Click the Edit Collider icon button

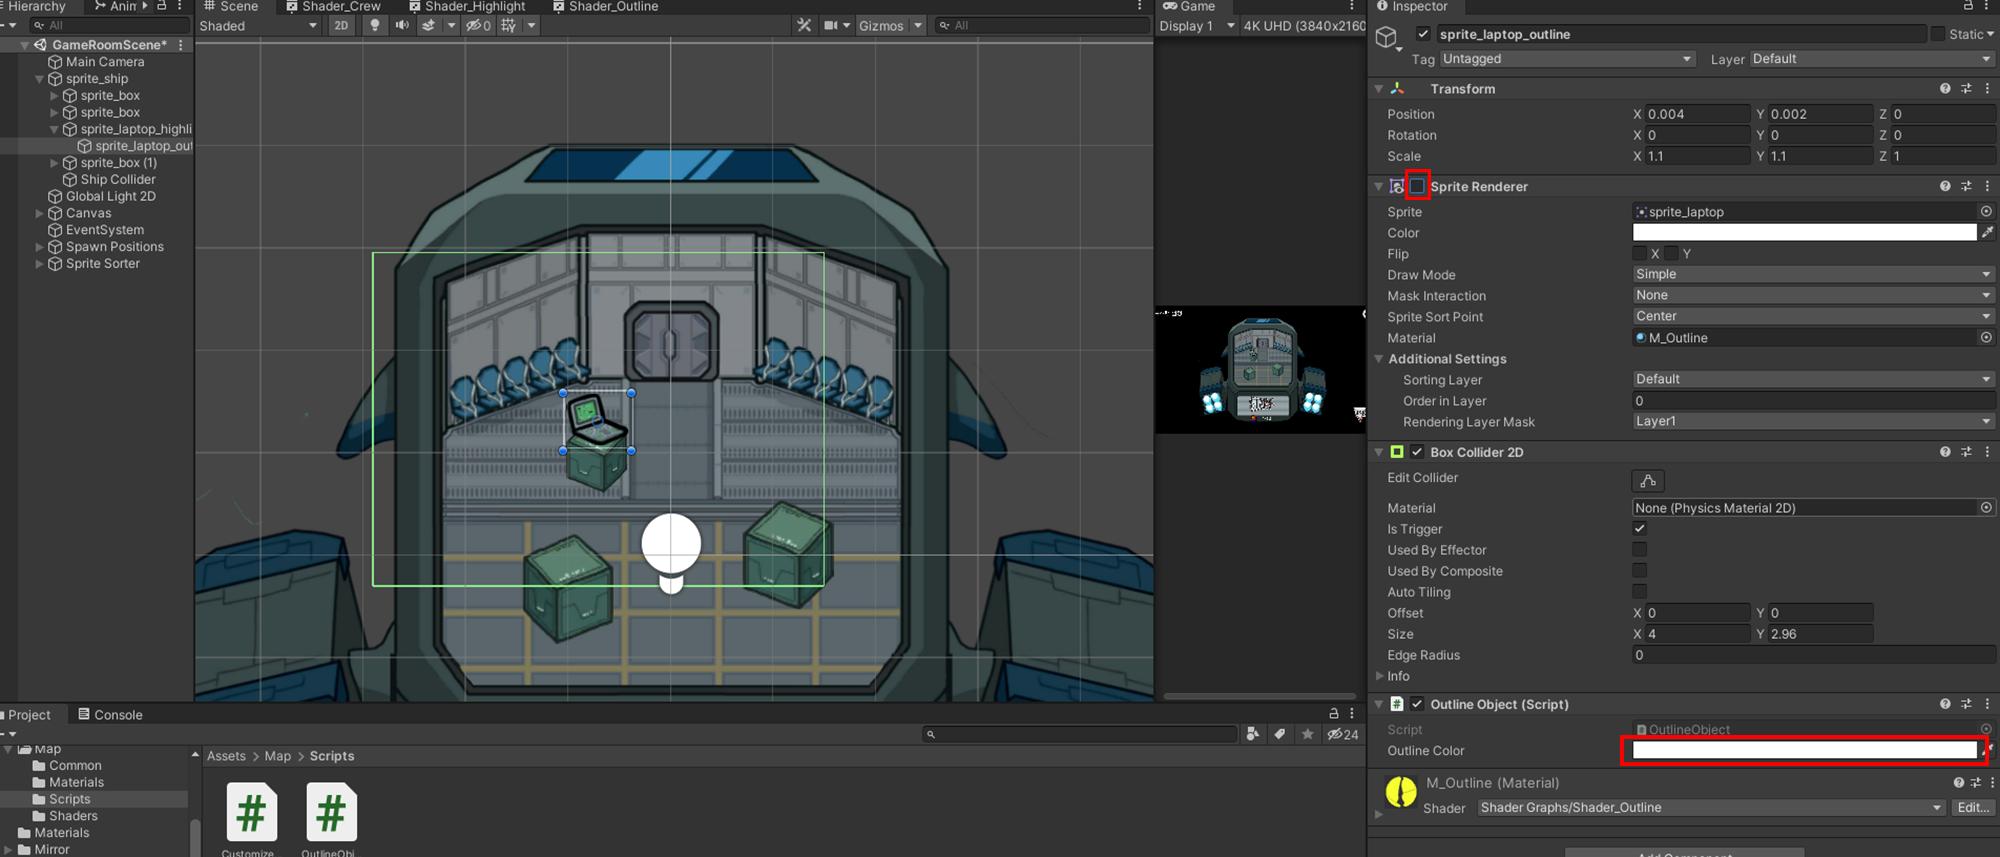(1647, 481)
